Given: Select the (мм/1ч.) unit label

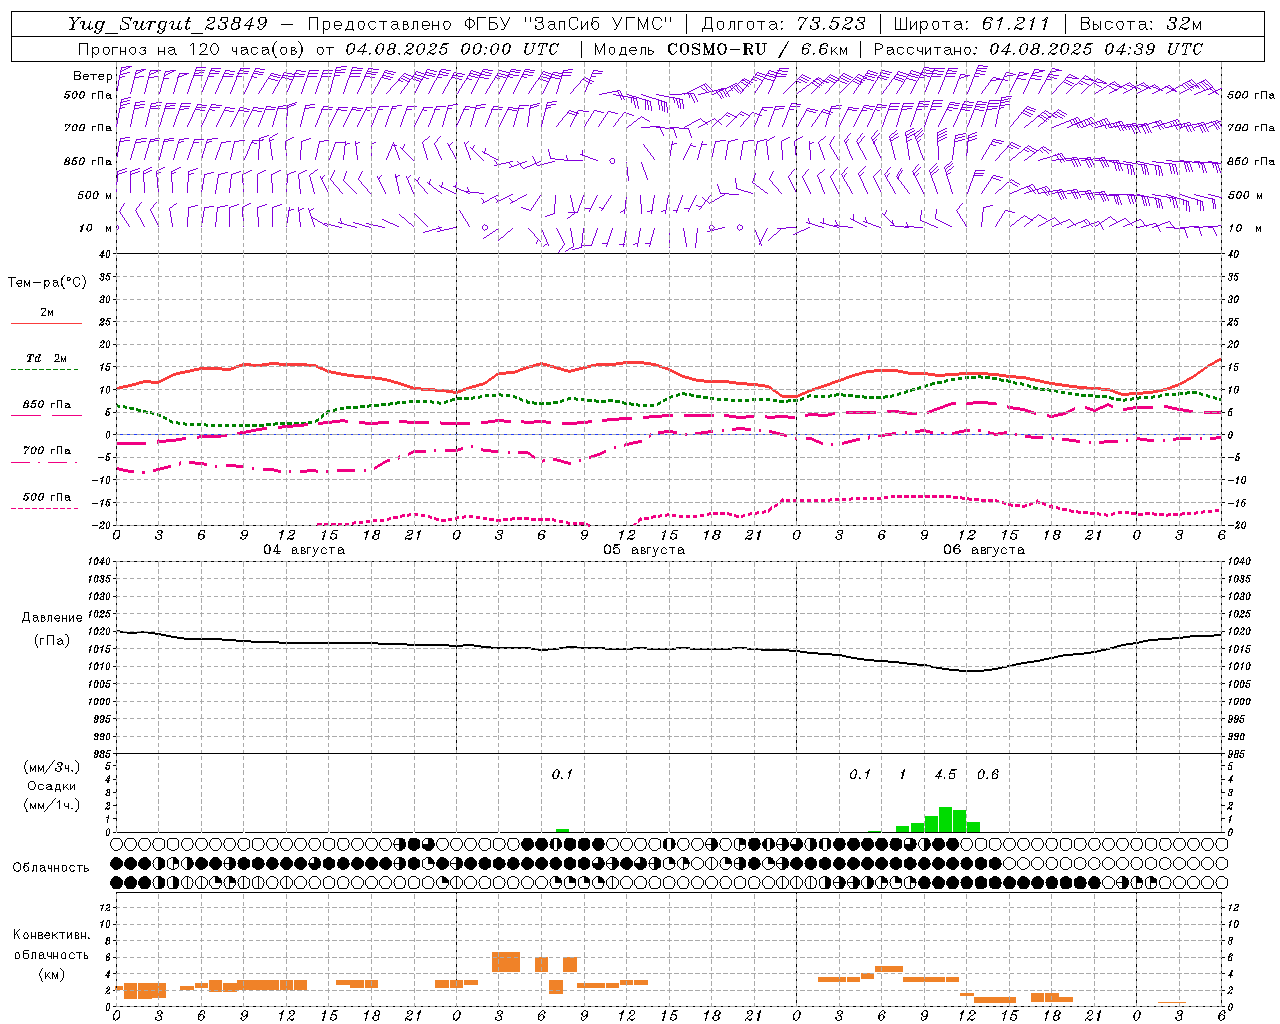Looking at the screenshot, I should [x=51, y=805].
